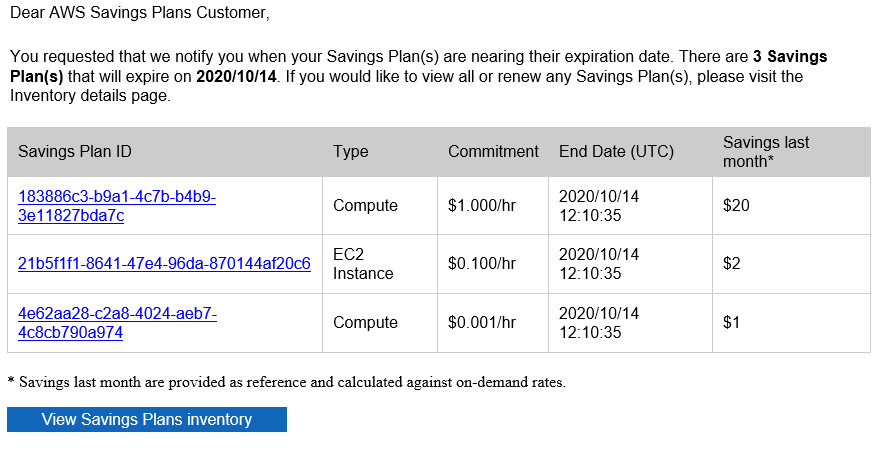The width and height of the screenshot is (875, 453).
Task: Click the EC2 Instance type cell
Action: 363,264
